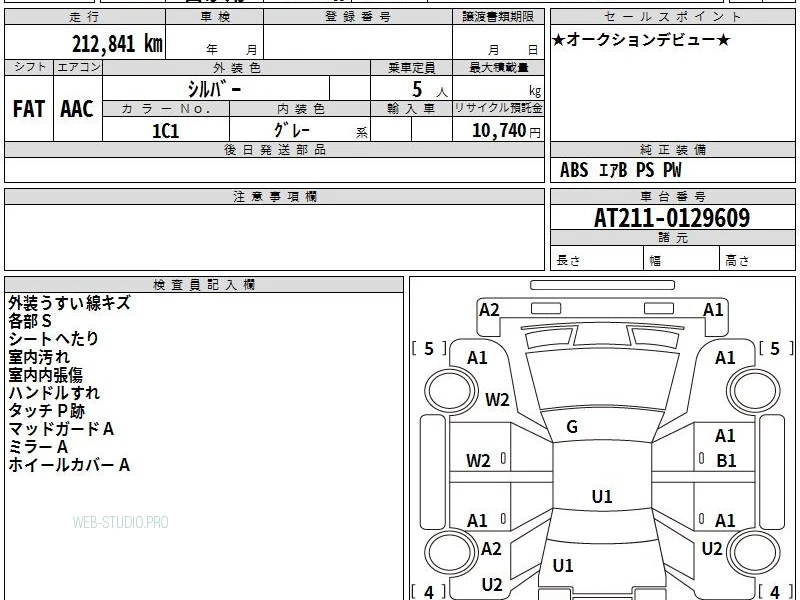The image size is (800, 600).
Task: Select the note 外装うすい線キズ
Action: [x=69, y=303]
